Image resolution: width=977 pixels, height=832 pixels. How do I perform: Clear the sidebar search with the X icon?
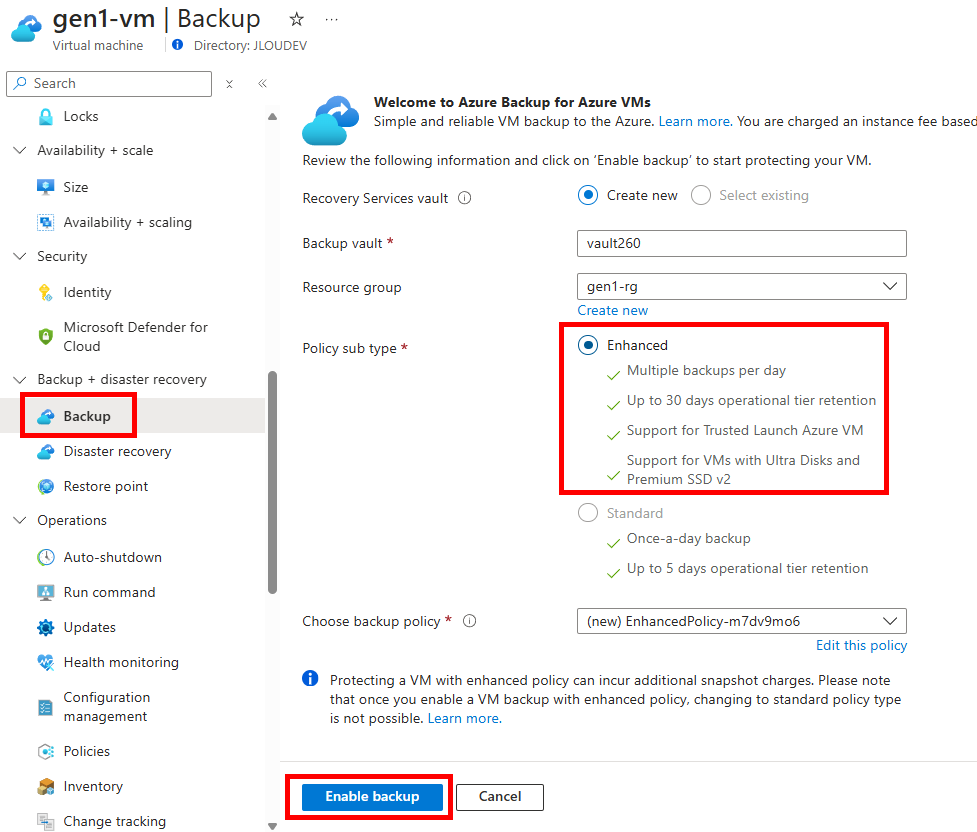pos(229,84)
